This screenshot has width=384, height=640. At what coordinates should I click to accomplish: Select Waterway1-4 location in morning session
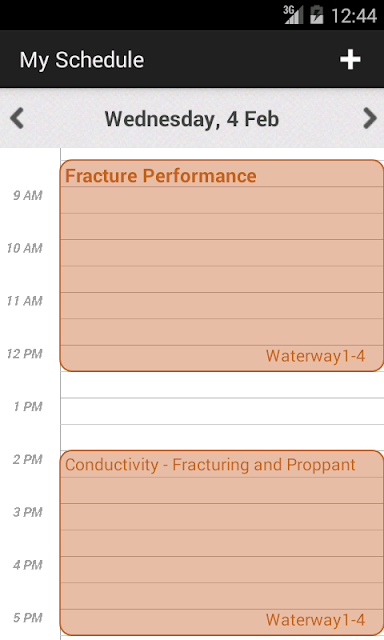(315, 356)
